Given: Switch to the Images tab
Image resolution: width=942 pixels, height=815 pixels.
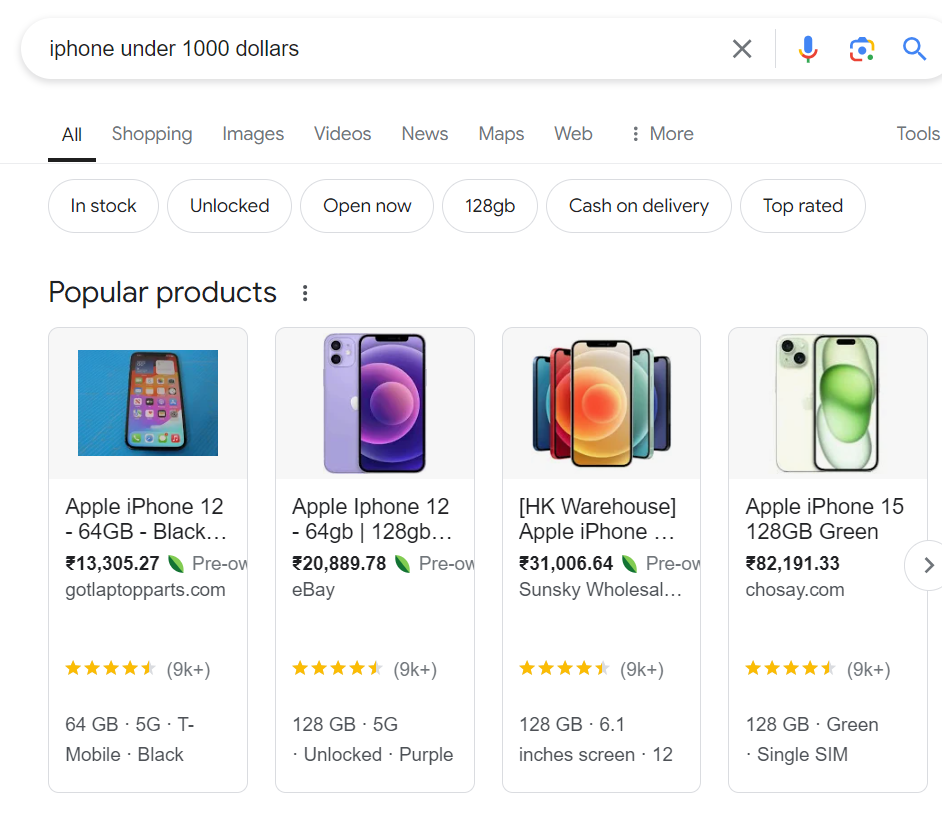Looking at the screenshot, I should (253, 134).
